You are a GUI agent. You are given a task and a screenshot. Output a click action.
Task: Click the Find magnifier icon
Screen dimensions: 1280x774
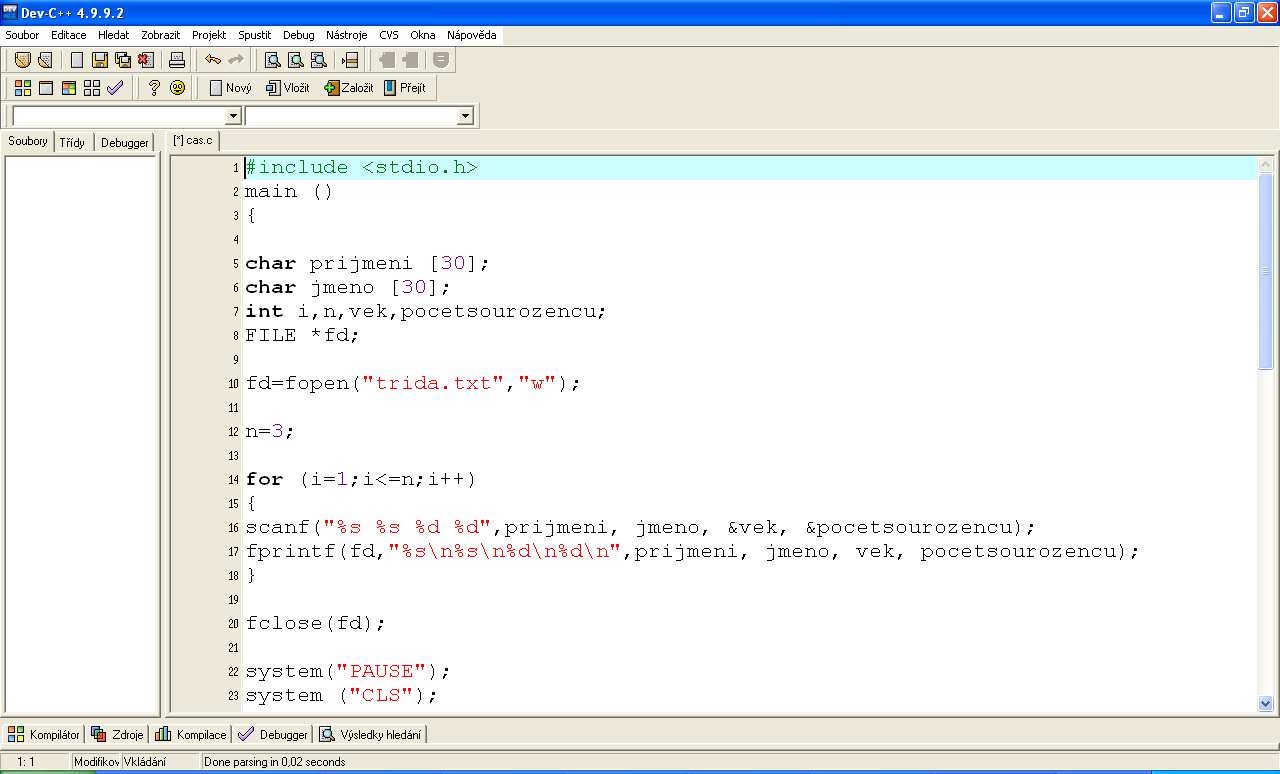(272, 60)
